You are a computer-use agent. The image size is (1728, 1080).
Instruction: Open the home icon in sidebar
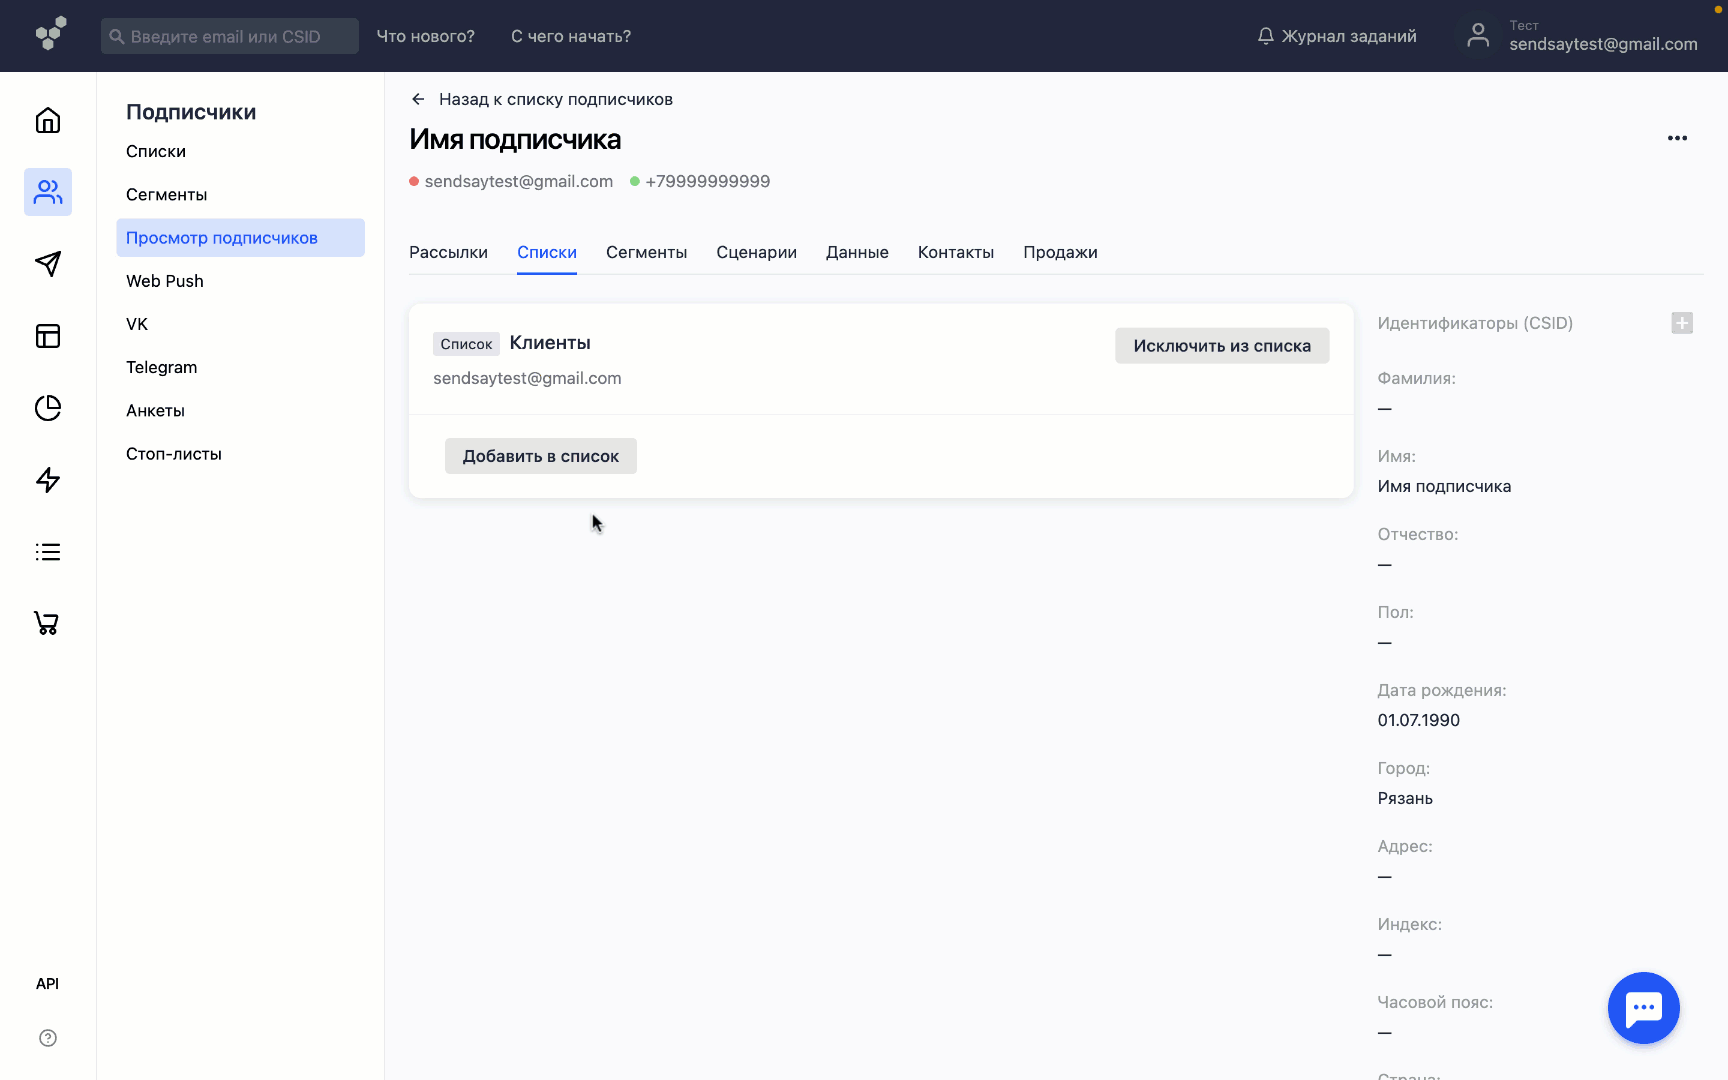click(x=48, y=121)
